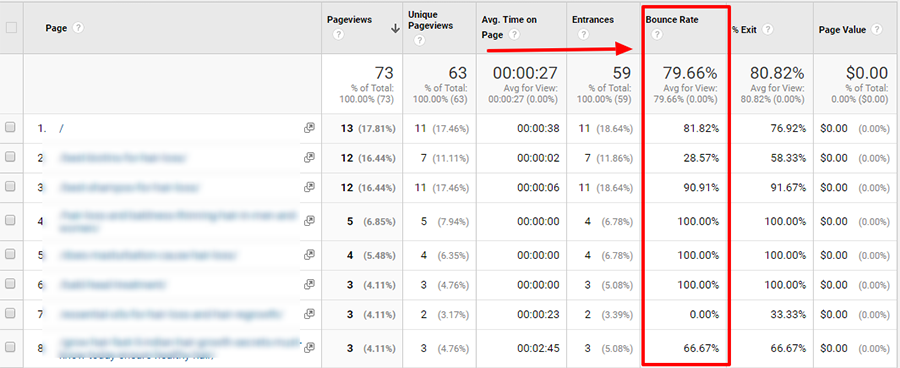Open row 1 page in new window icon
Screen dimensions: 900x368
[x=309, y=128]
